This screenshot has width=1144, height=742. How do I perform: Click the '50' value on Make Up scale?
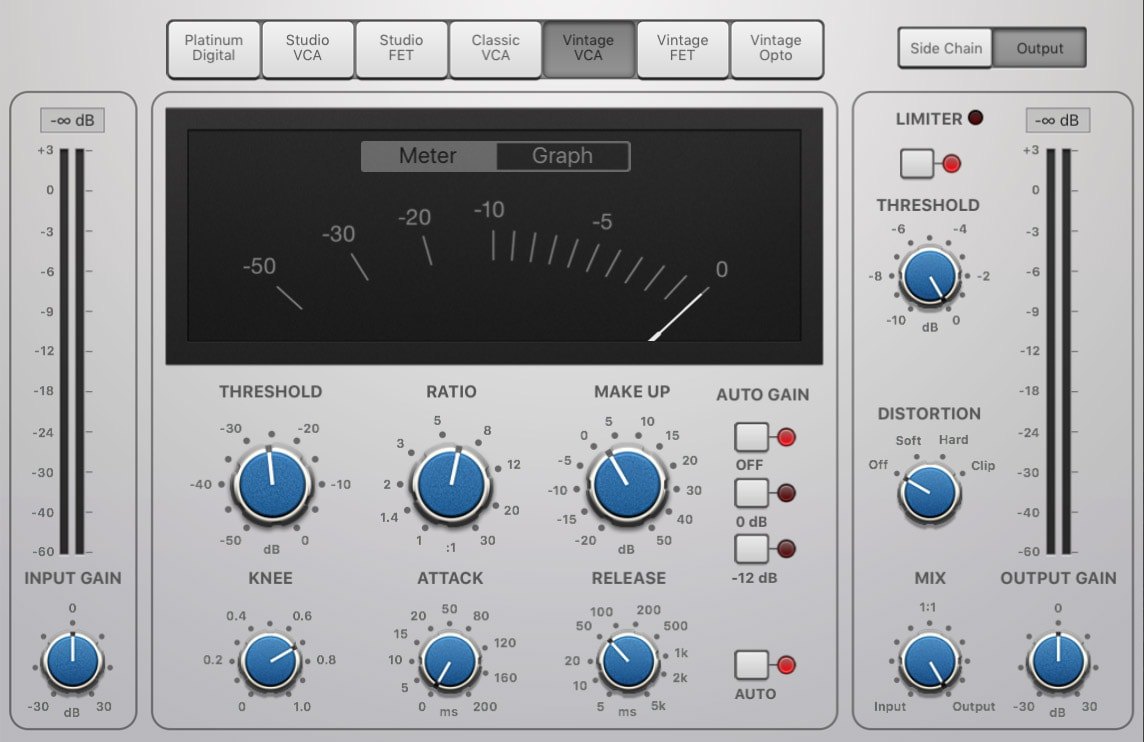tap(664, 541)
